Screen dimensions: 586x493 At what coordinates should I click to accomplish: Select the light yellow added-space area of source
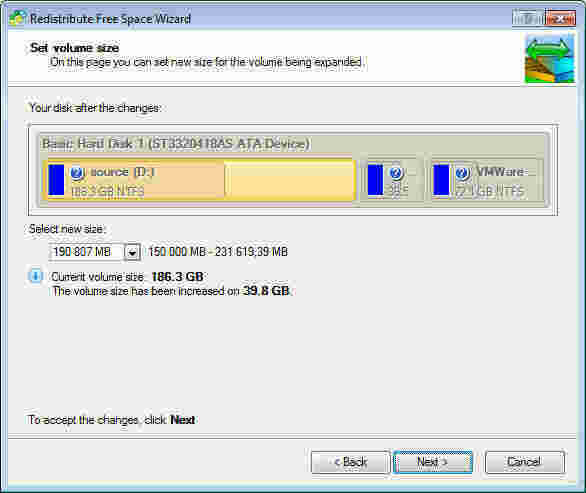click(289, 180)
